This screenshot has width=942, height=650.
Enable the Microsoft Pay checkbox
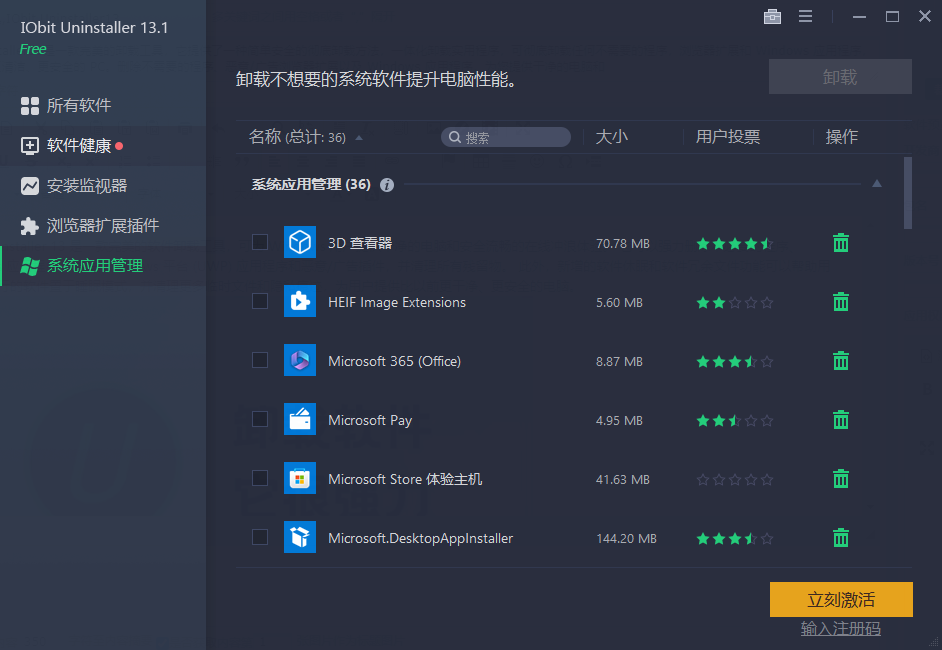pyautogui.click(x=260, y=419)
